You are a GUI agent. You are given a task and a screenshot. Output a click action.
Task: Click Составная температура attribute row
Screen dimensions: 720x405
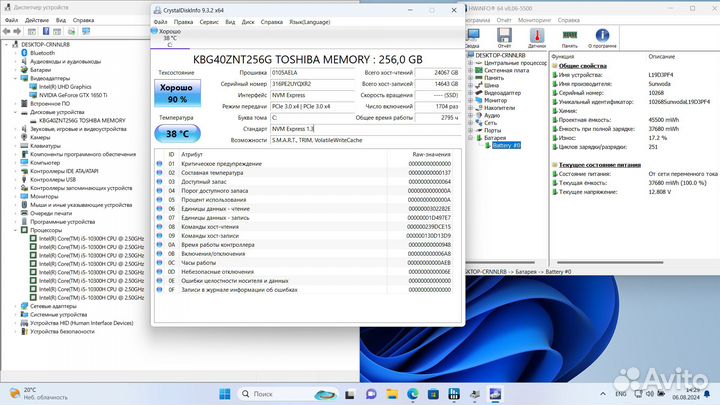pos(303,173)
